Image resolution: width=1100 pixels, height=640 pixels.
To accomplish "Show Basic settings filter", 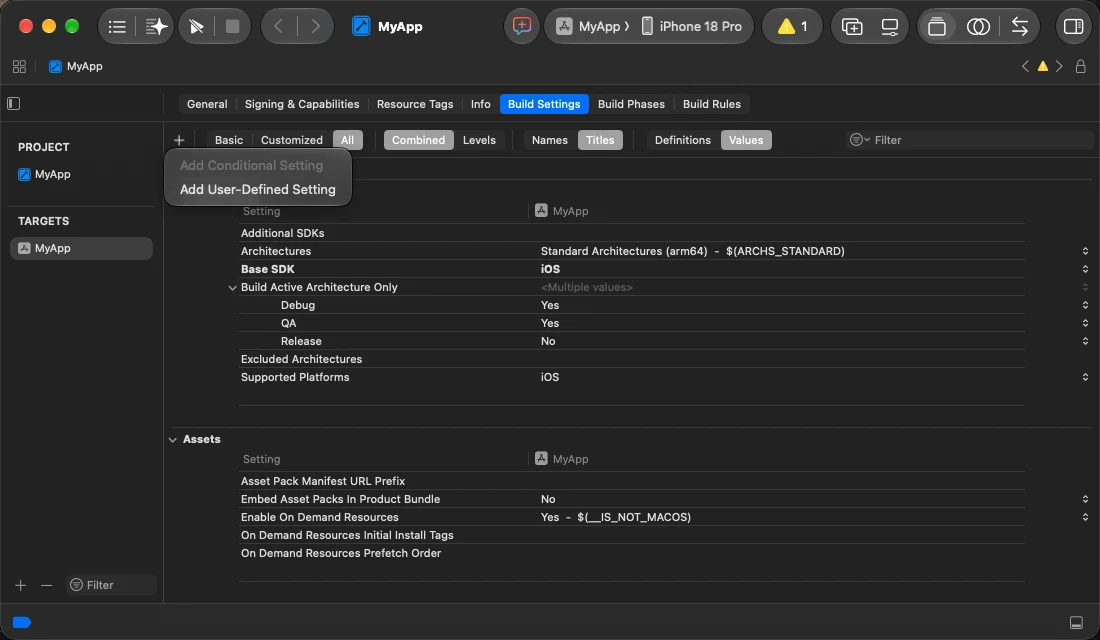I will [229, 140].
